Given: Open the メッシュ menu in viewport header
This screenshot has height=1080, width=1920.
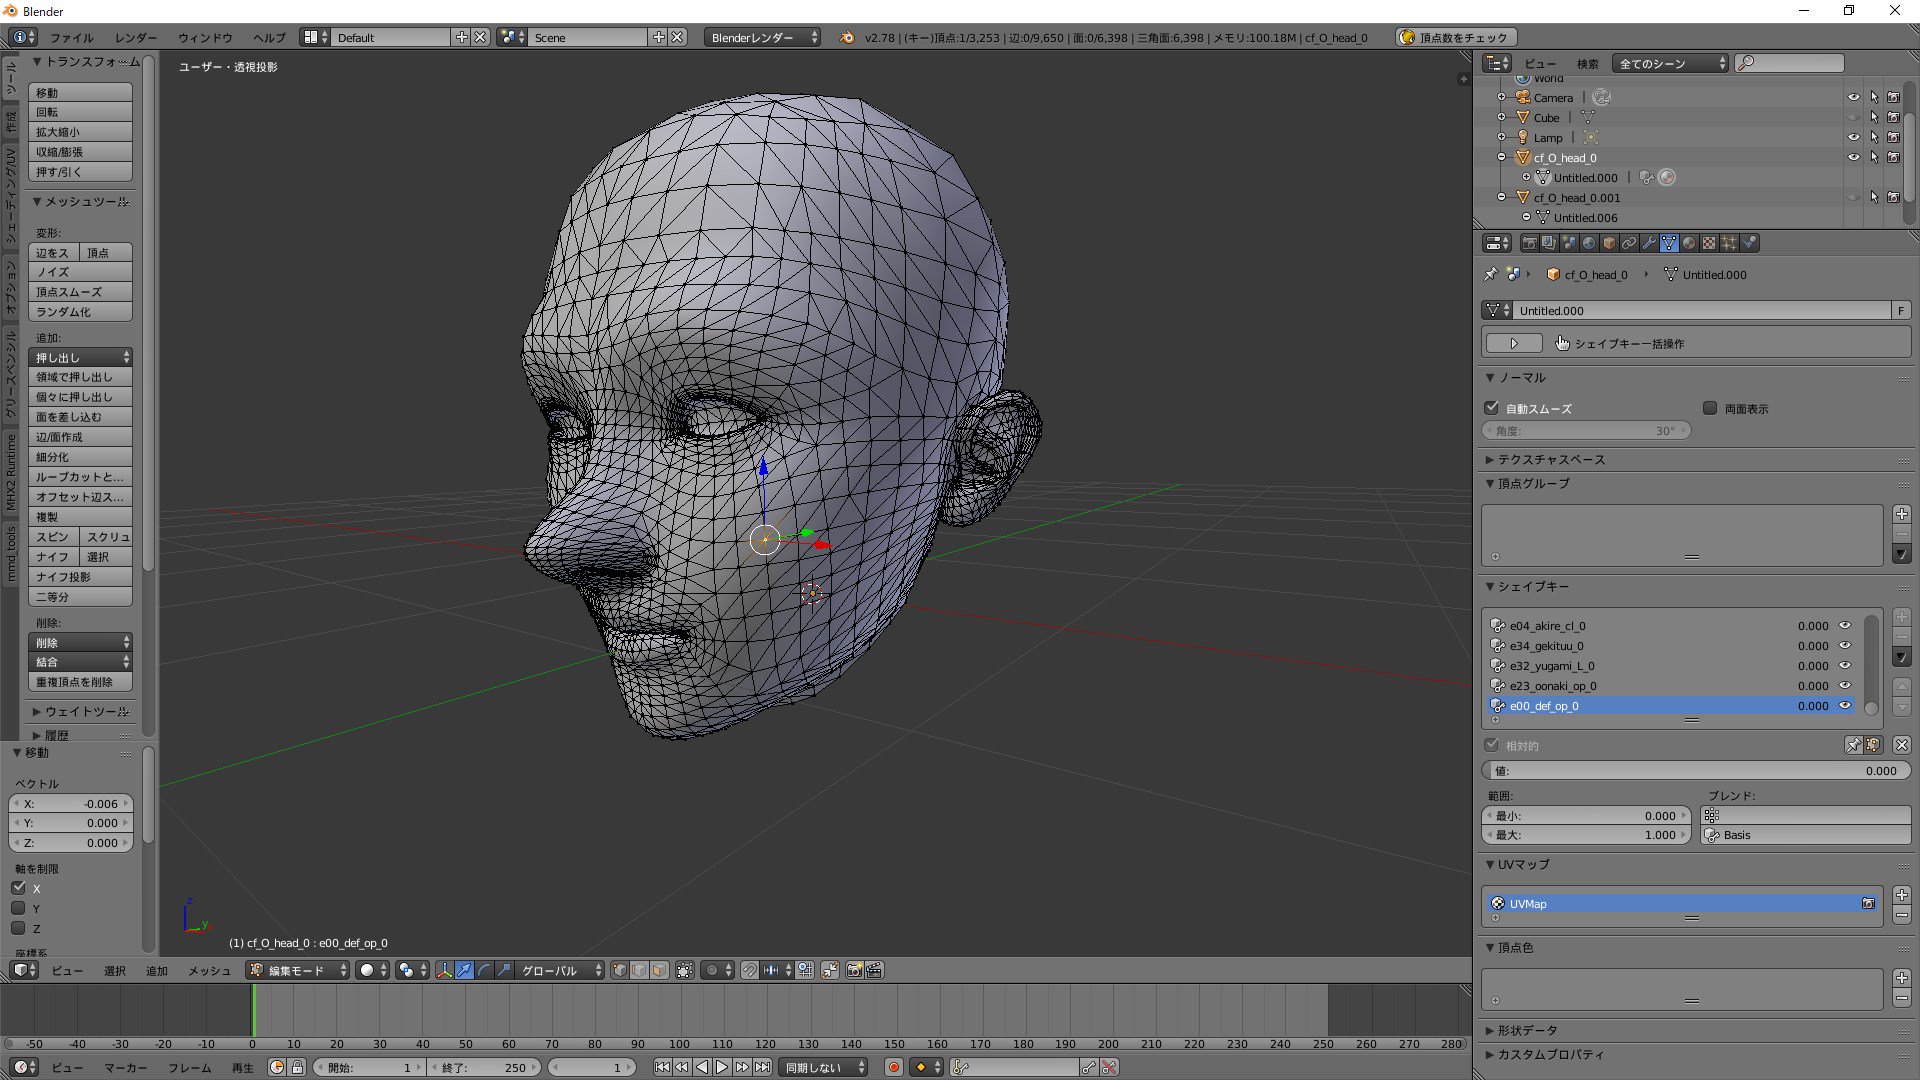Looking at the screenshot, I should 209,970.
